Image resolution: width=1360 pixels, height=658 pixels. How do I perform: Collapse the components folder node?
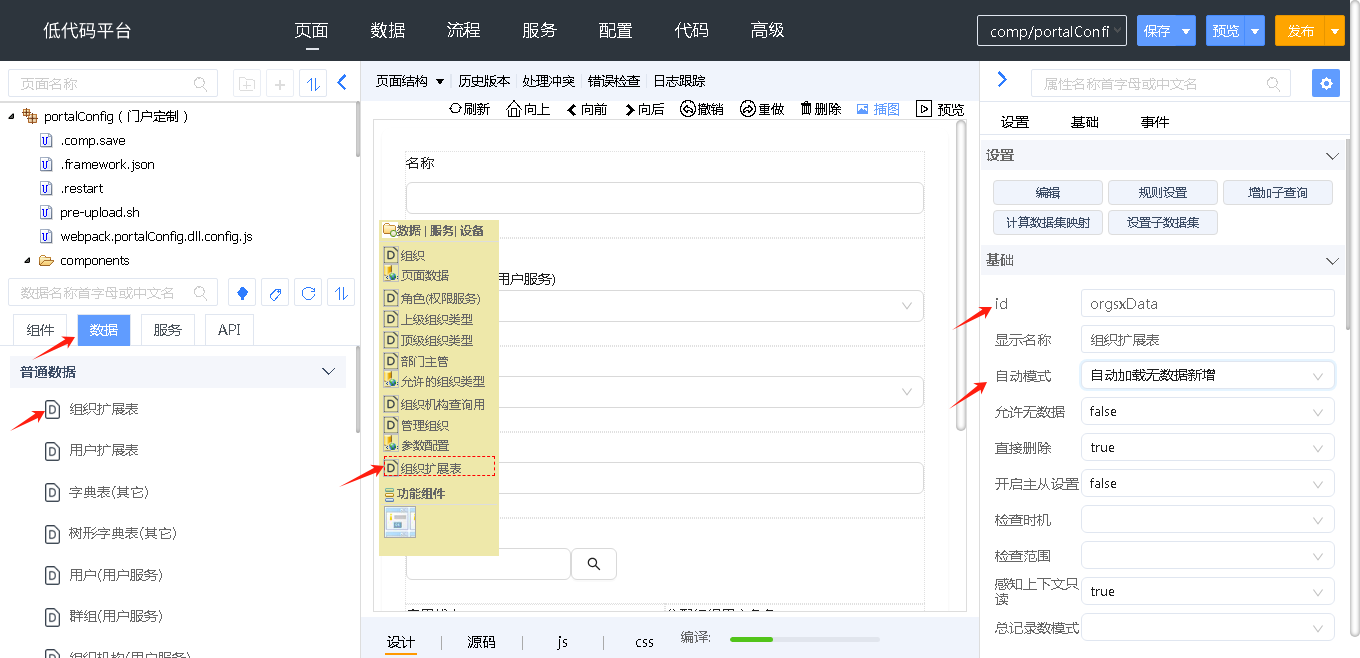pos(27,260)
